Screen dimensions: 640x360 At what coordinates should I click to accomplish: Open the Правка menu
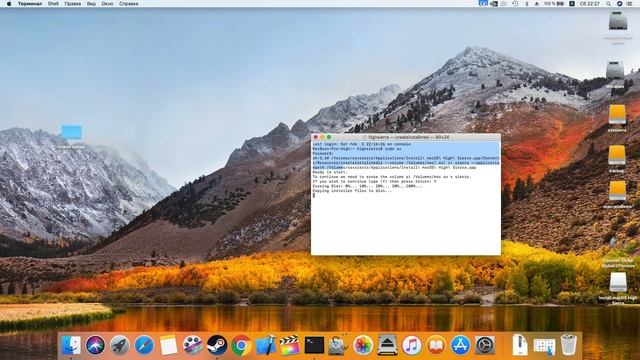click(x=72, y=4)
